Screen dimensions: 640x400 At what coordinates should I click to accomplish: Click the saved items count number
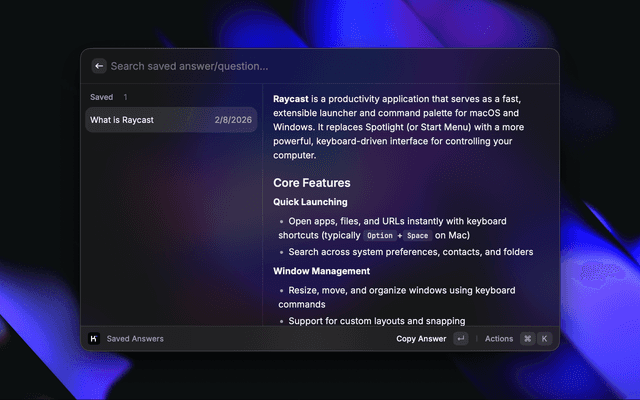coord(125,97)
